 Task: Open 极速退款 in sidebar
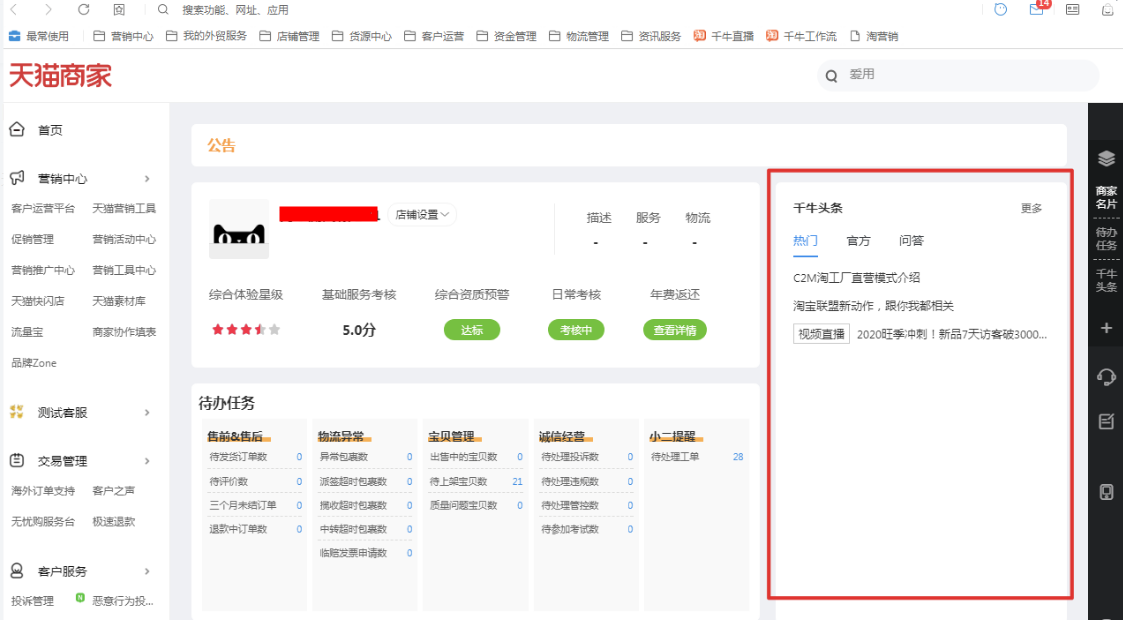(x=113, y=521)
